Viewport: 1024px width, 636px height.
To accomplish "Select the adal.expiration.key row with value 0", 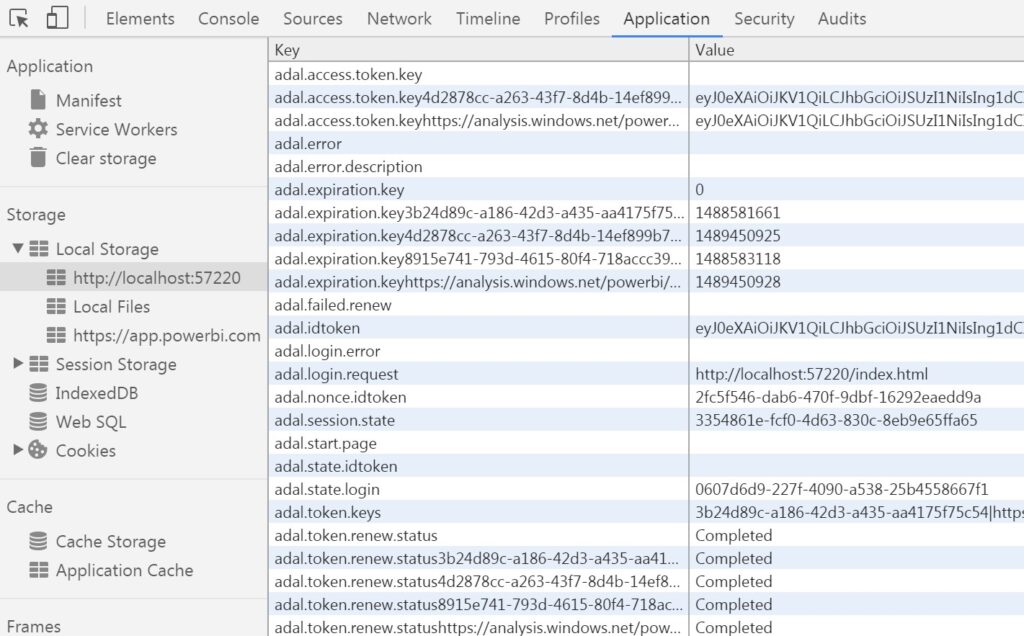I will click(646, 189).
